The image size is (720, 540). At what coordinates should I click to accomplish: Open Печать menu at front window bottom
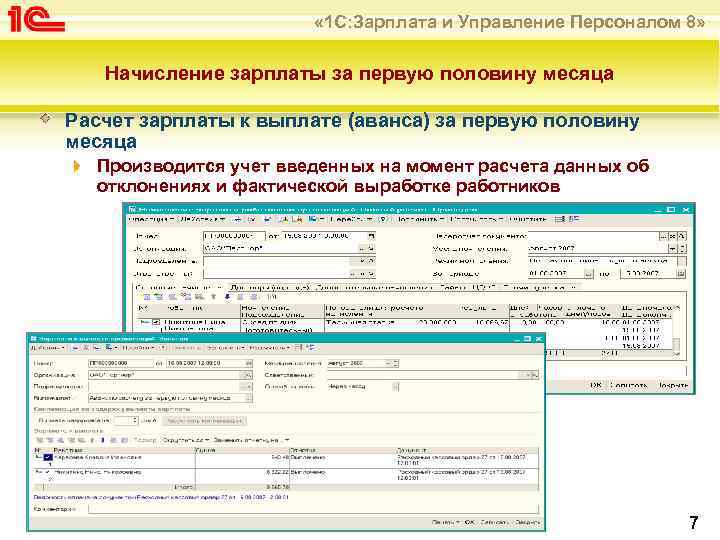coord(445,523)
